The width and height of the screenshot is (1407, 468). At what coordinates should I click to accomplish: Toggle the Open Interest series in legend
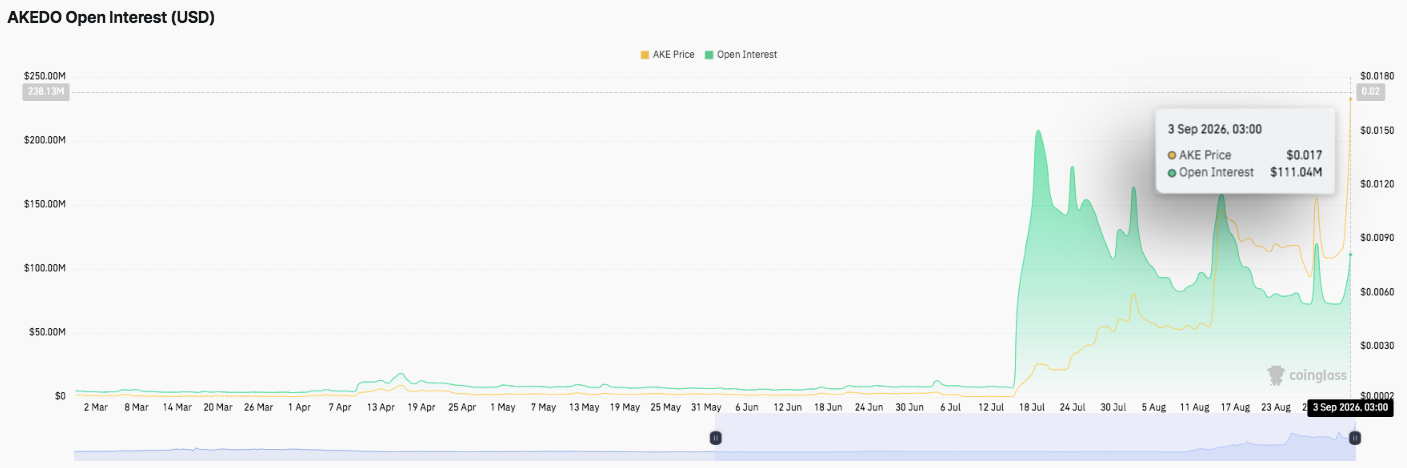(741, 54)
